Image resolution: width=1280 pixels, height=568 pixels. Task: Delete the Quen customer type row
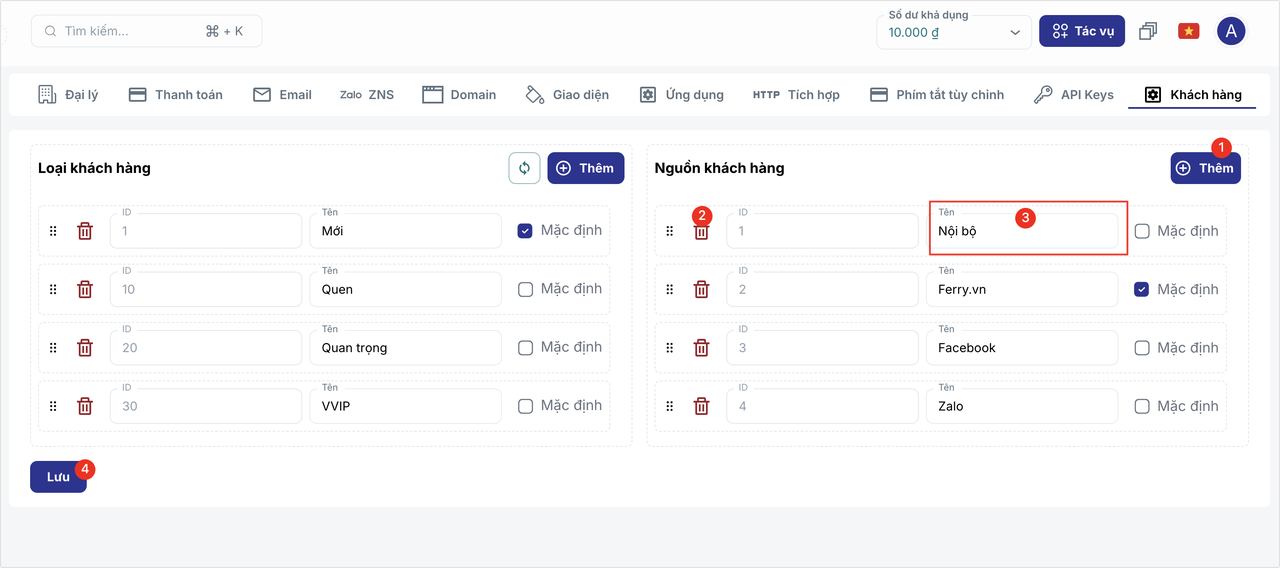85,289
